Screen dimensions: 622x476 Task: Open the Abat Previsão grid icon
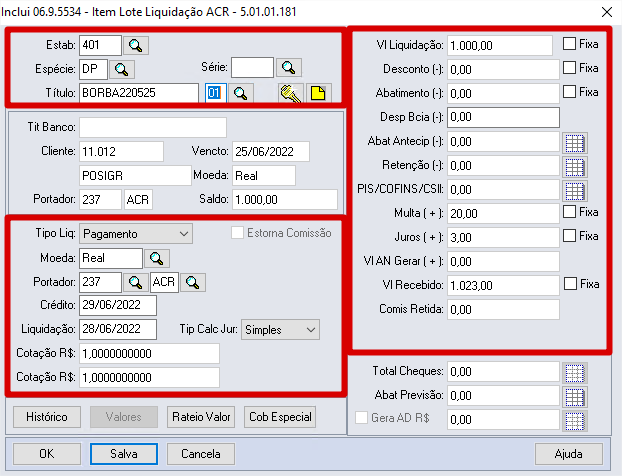(x=574, y=397)
